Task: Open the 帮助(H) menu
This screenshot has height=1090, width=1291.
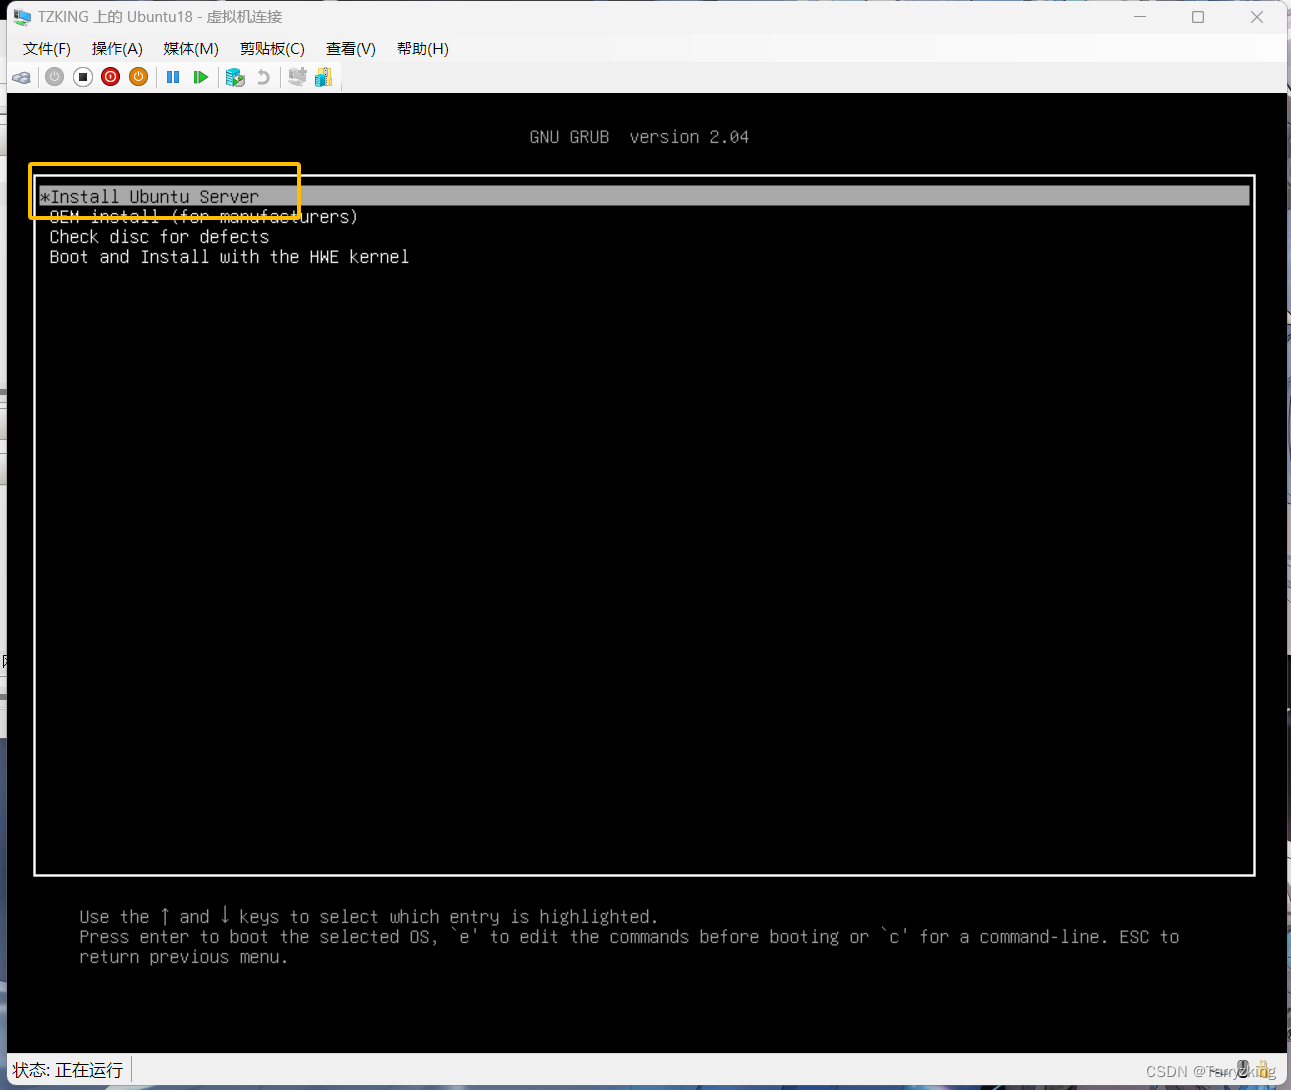Action: (423, 49)
